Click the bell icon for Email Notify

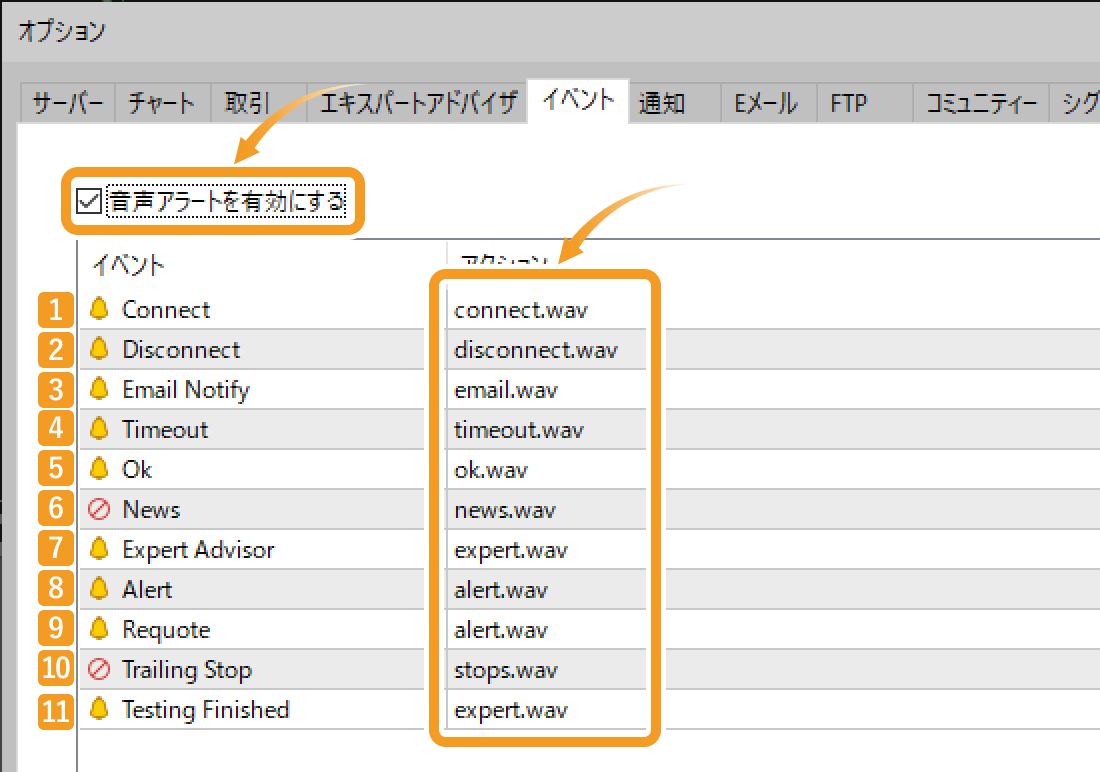pyautogui.click(x=100, y=390)
